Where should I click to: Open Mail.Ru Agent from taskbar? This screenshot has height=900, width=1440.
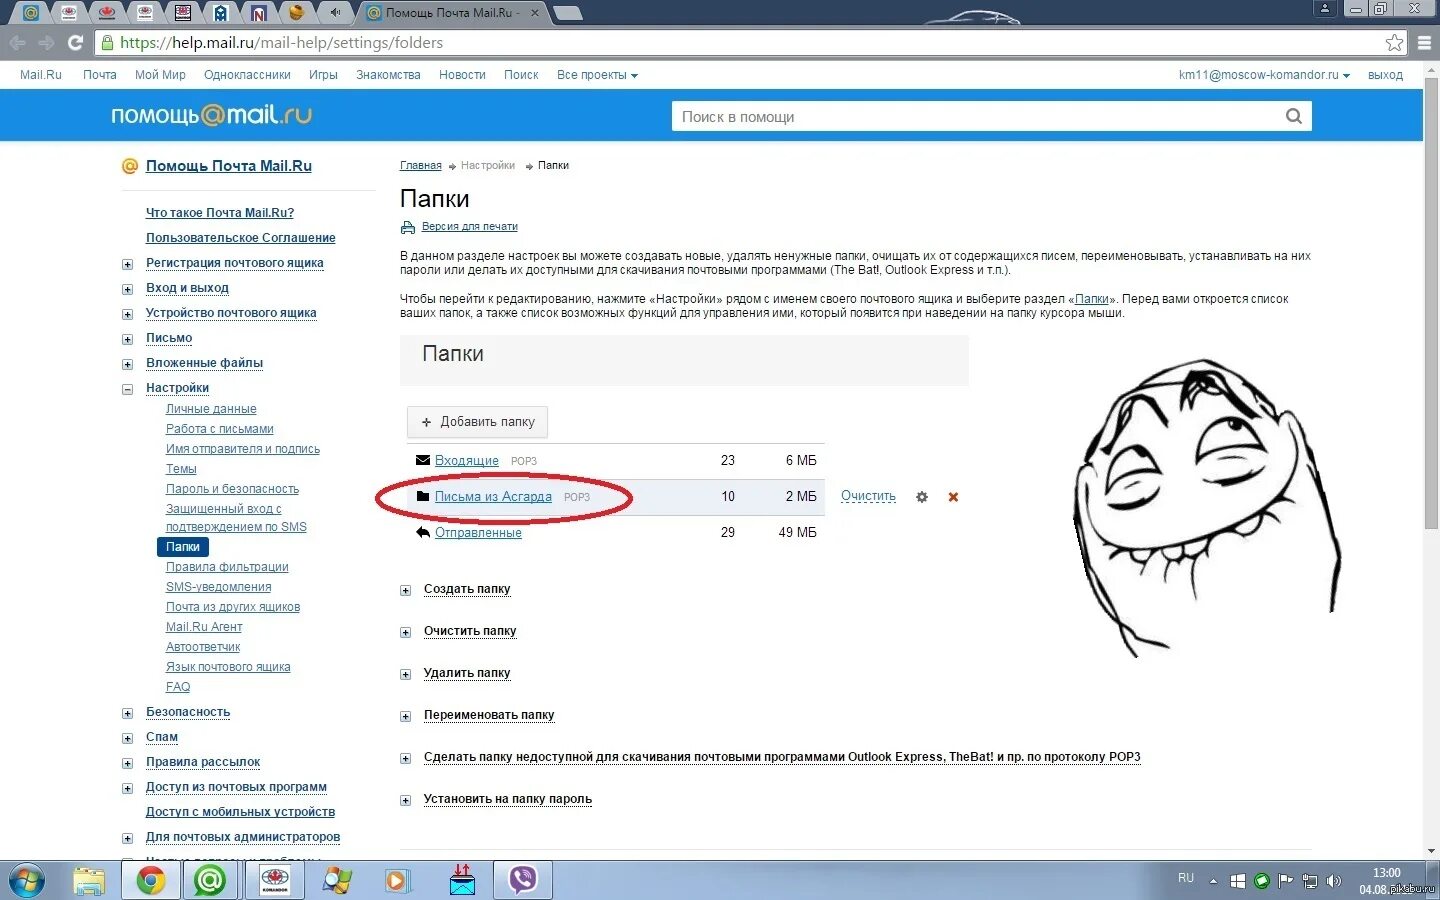(210, 880)
